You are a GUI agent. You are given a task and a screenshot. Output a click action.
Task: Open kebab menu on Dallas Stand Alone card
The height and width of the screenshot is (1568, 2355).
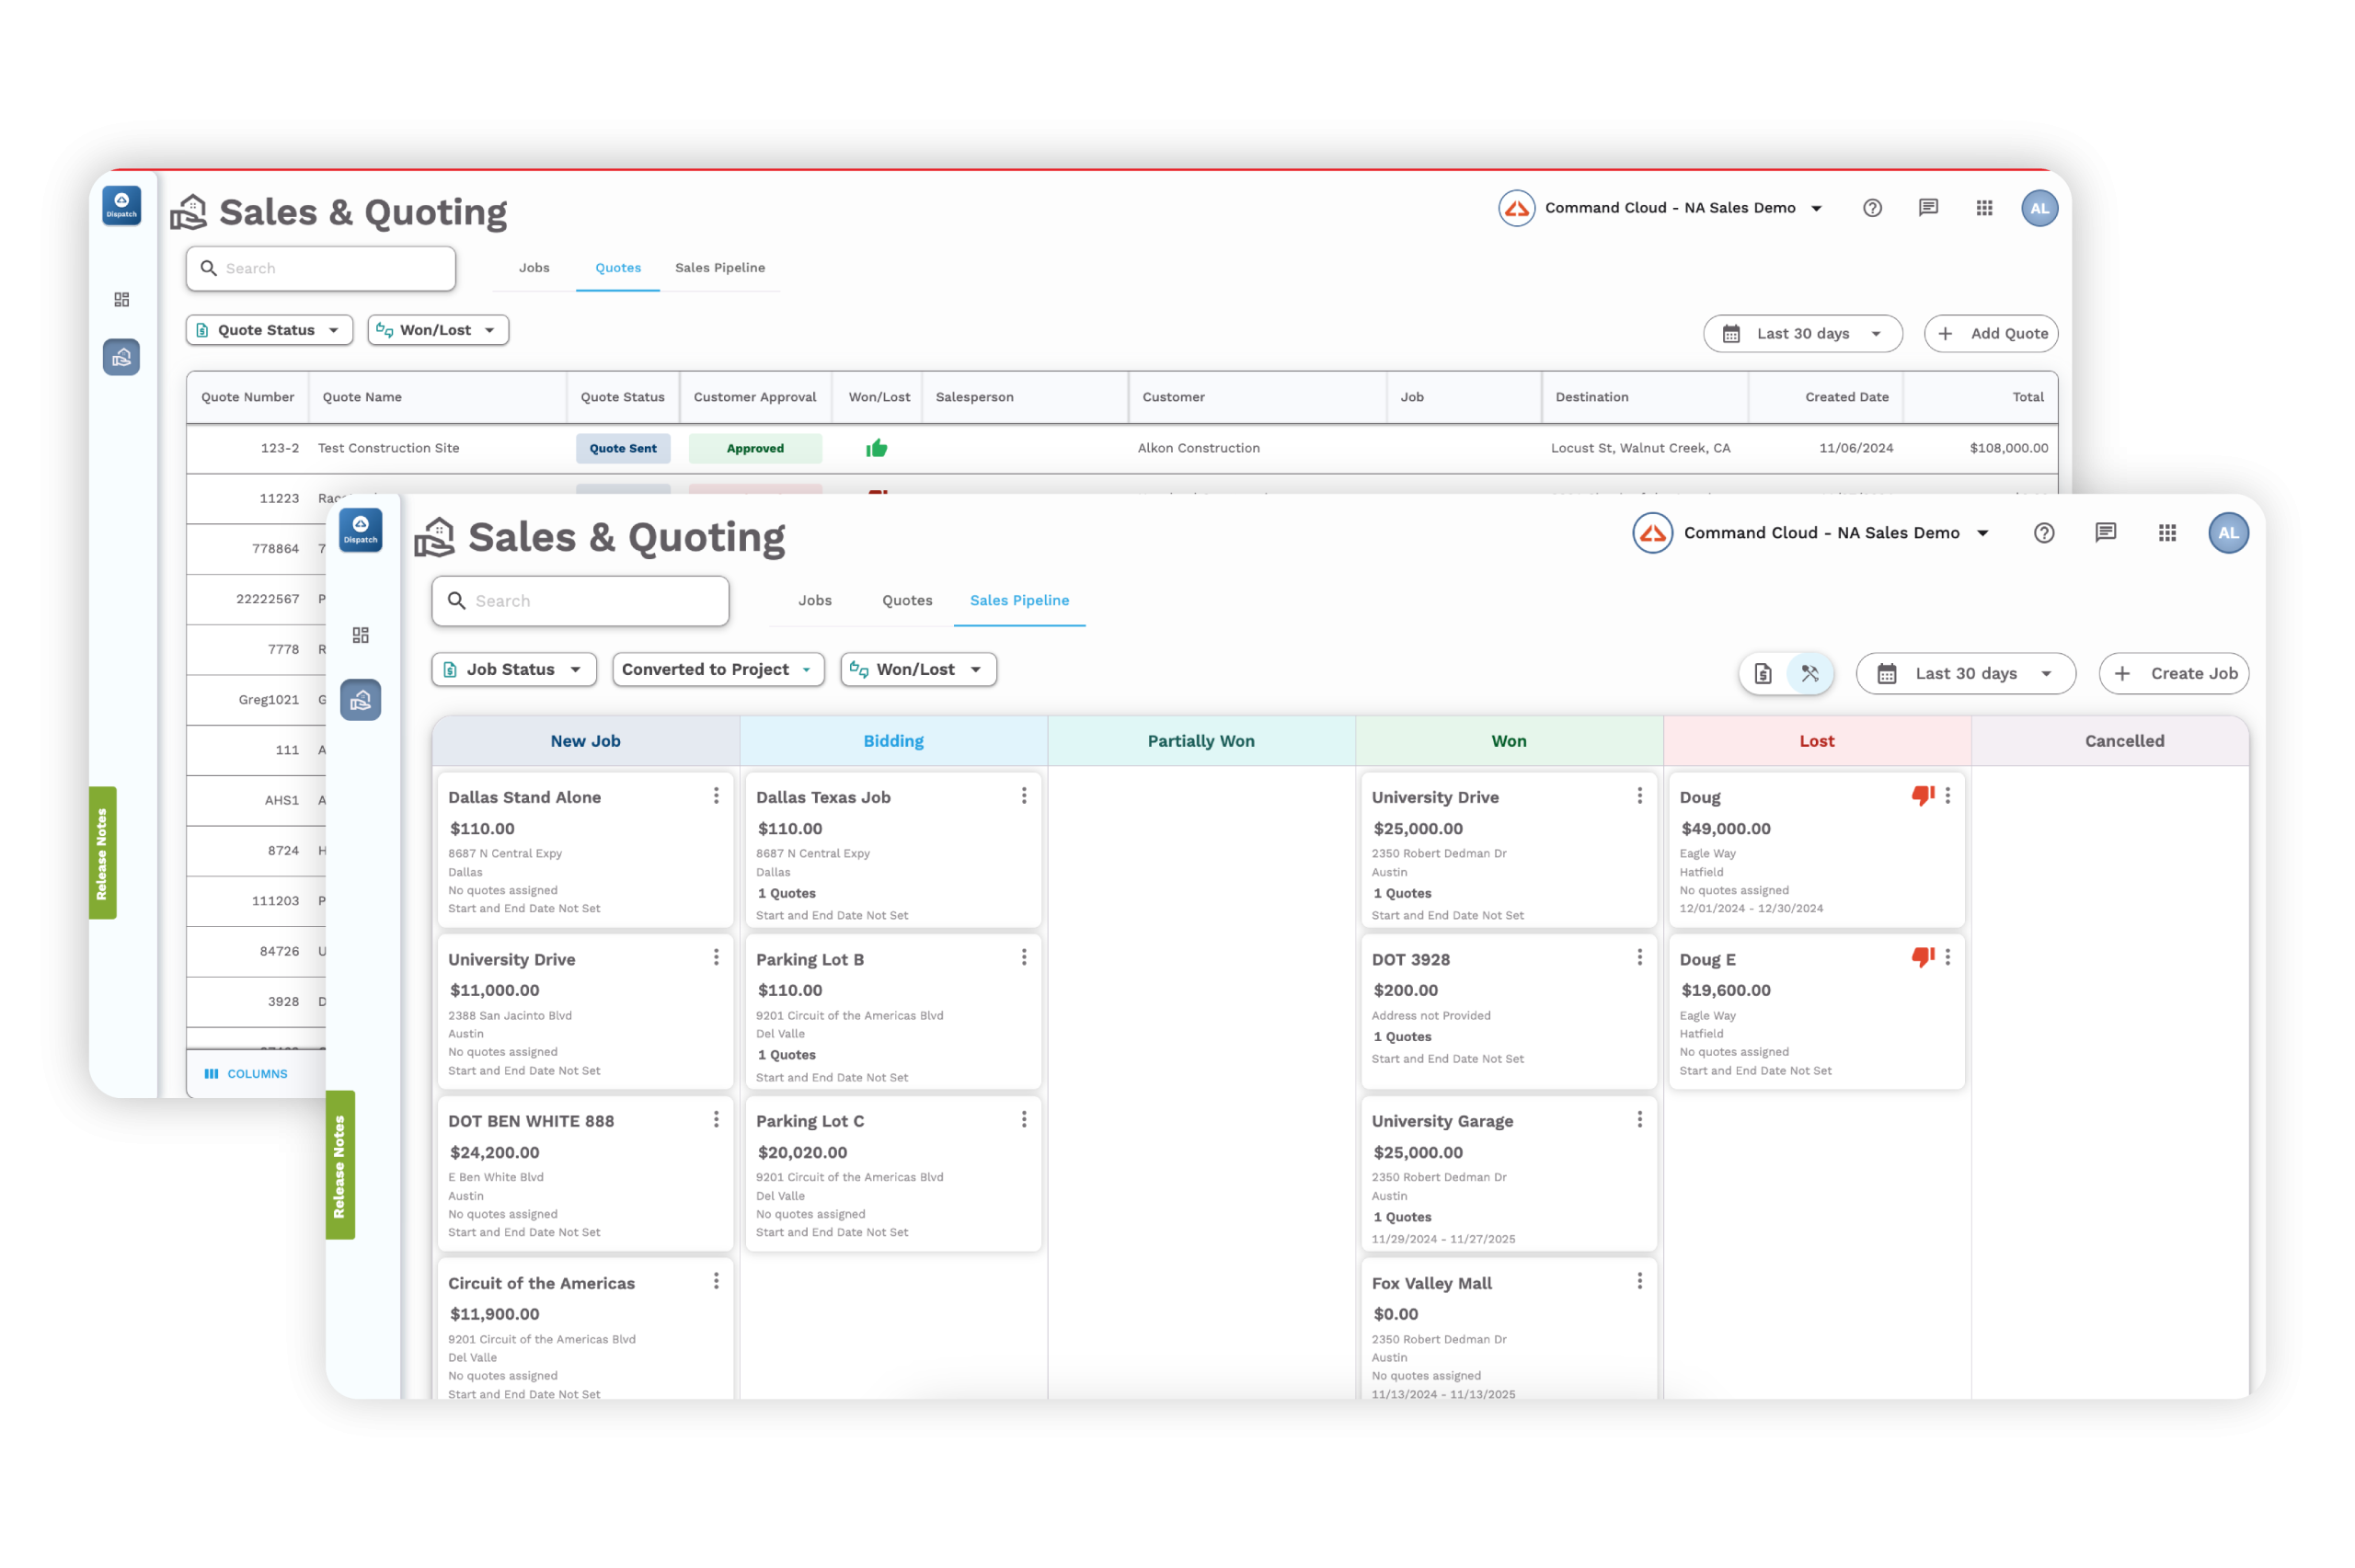[x=716, y=796]
